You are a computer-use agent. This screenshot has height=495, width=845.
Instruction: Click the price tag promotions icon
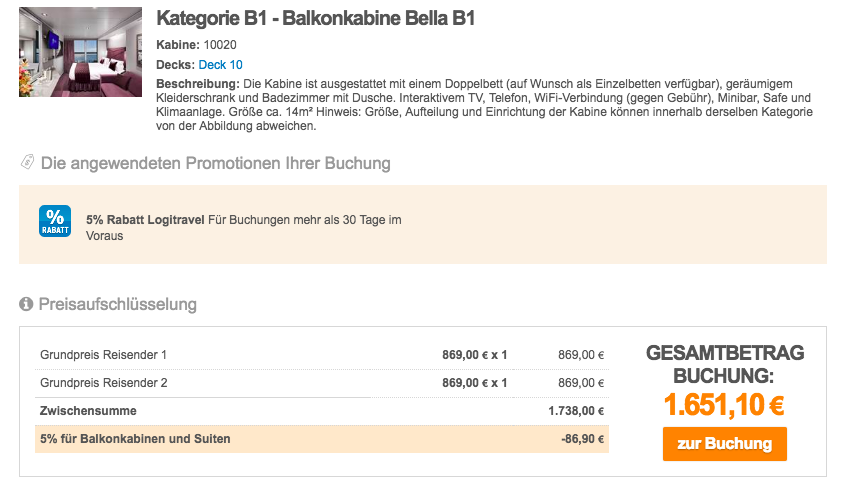coord(27,162)
